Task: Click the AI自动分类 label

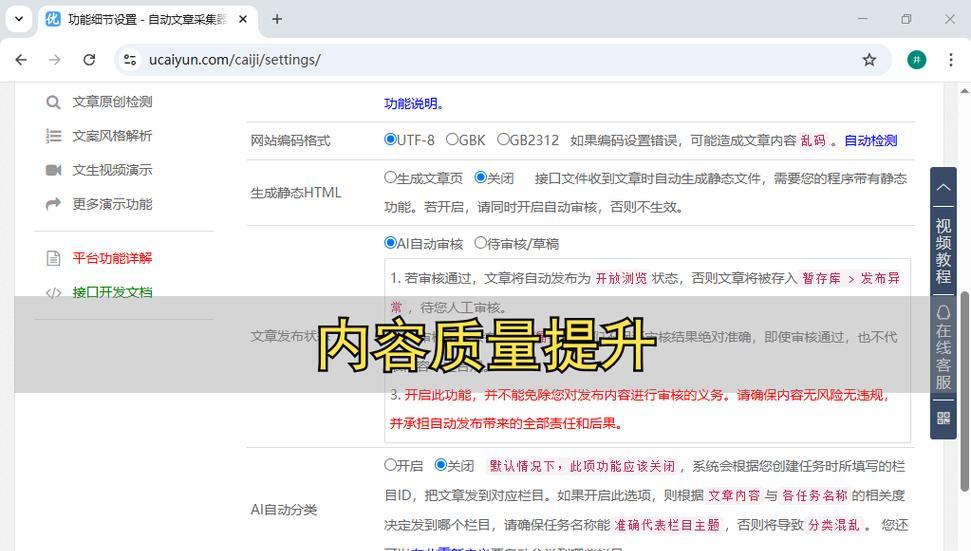Action: click(x=284, y=510)
